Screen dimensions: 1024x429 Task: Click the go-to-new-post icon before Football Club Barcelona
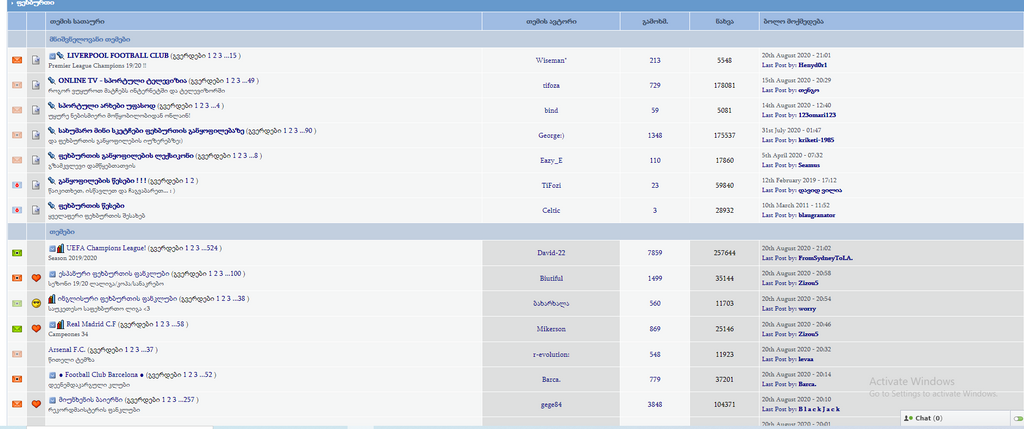(x=52, y=375)
